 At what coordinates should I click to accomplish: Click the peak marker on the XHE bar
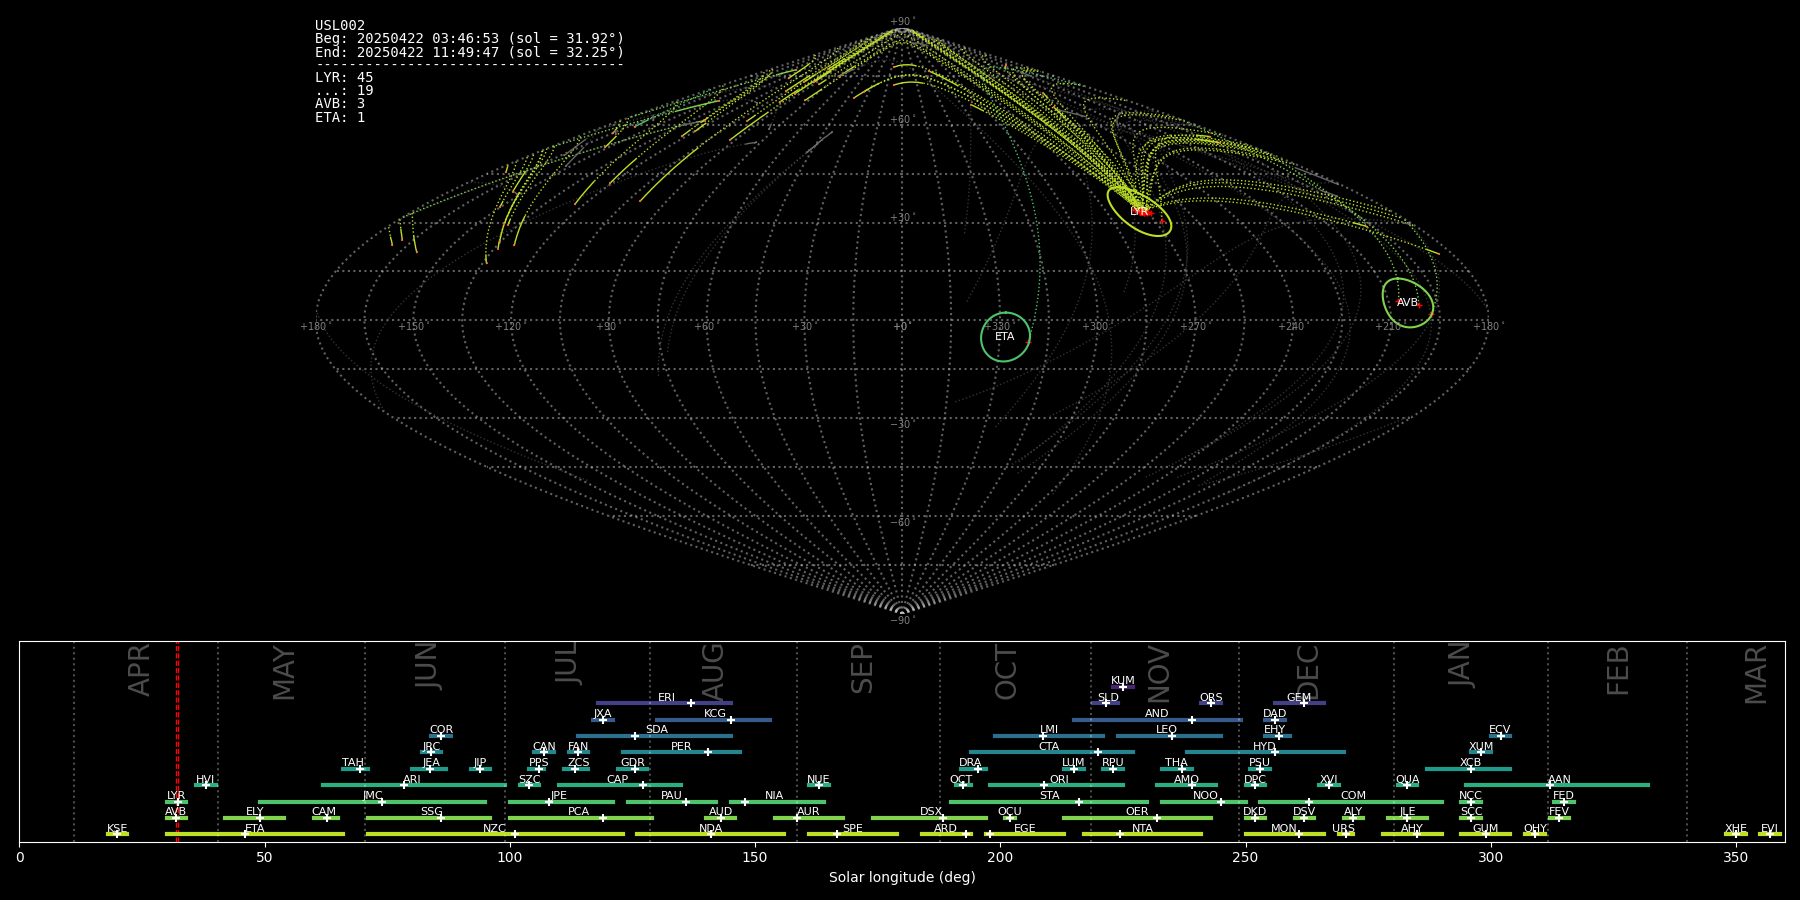coord(1736,834)
